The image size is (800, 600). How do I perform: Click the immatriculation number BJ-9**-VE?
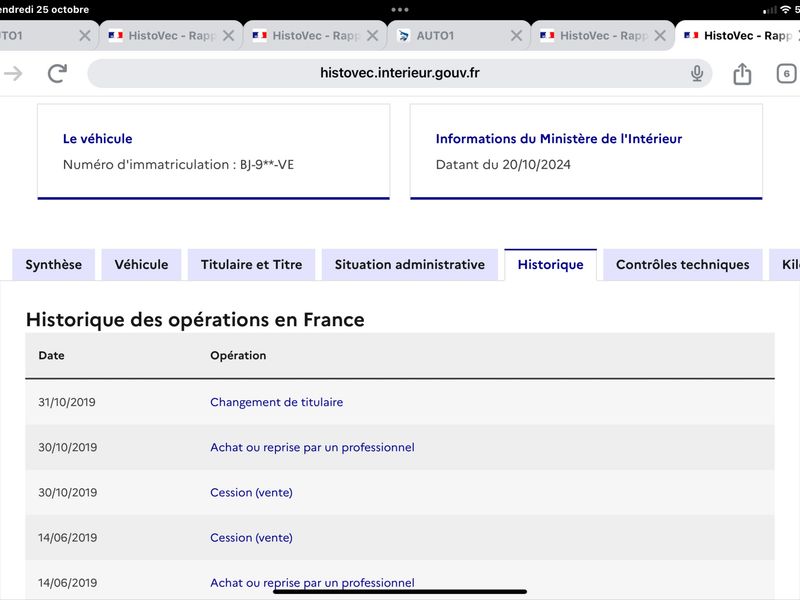267,165
